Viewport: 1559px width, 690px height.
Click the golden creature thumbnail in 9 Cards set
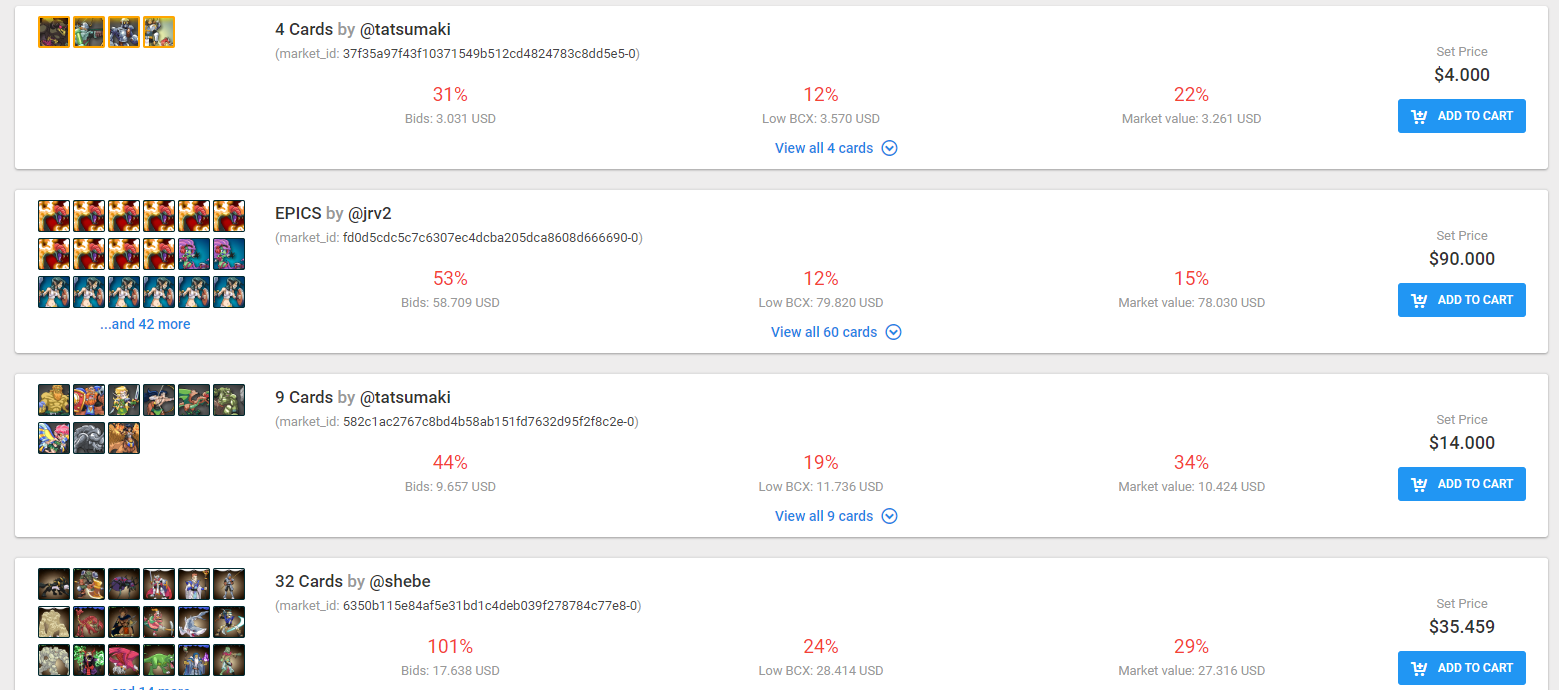coord(54,400)
